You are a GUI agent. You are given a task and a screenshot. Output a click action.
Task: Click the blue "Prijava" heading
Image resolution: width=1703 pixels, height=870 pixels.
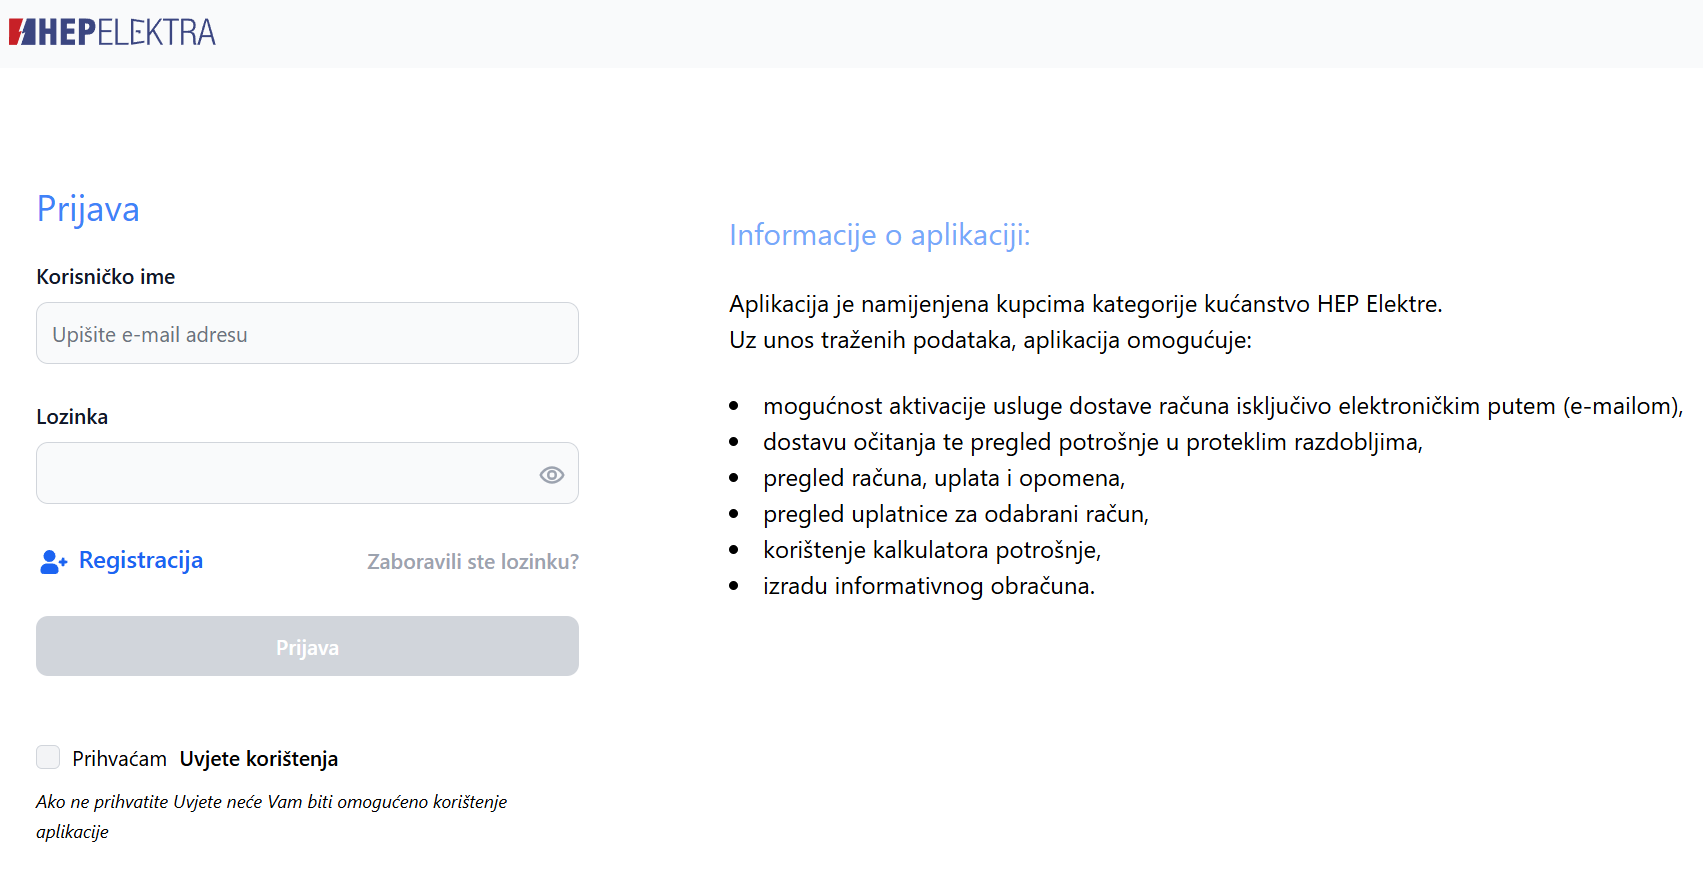click(x=88, y=209)
